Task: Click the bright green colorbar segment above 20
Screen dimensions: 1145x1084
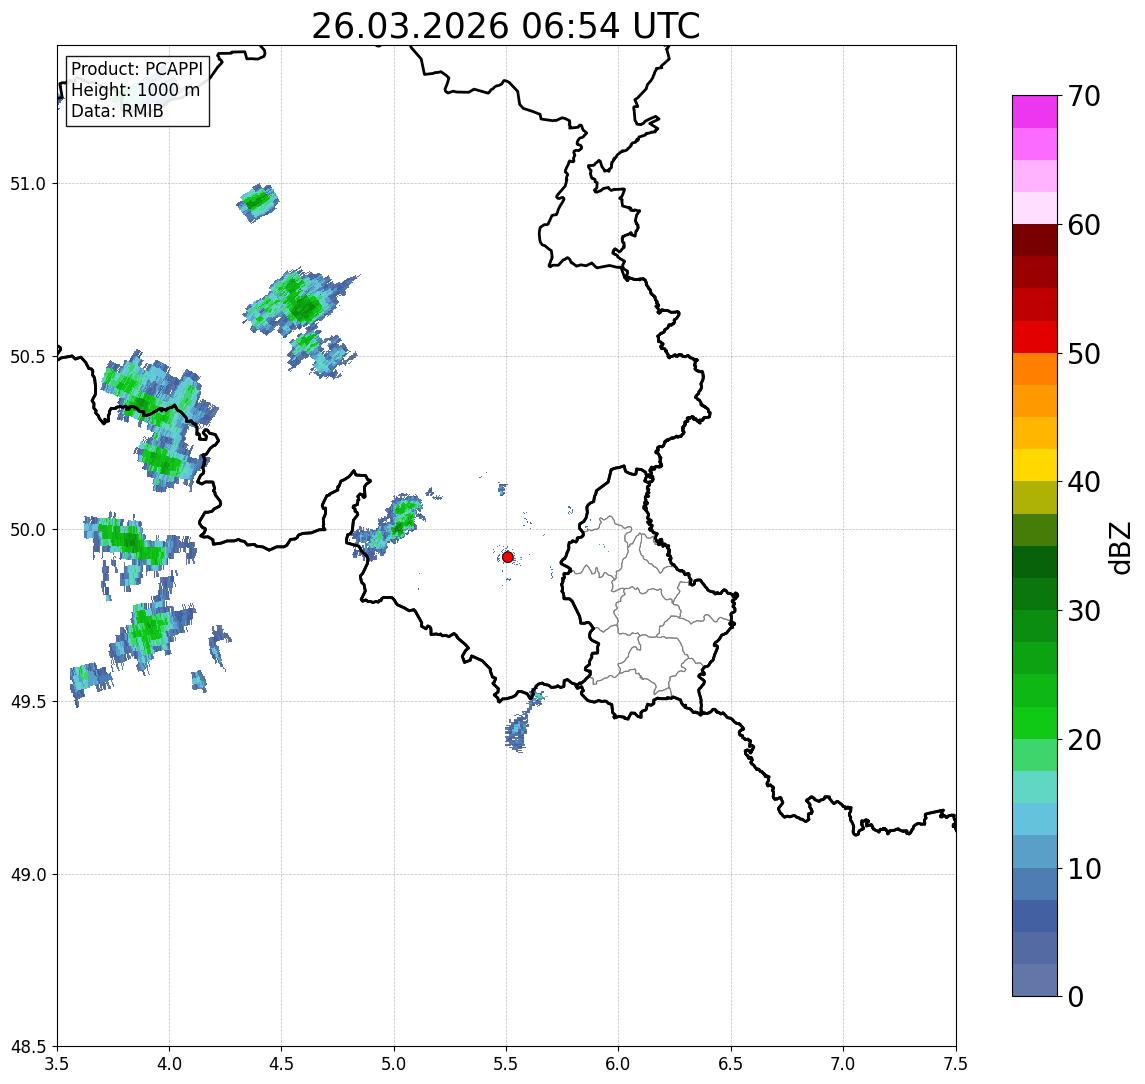Action: [1035, 722]
